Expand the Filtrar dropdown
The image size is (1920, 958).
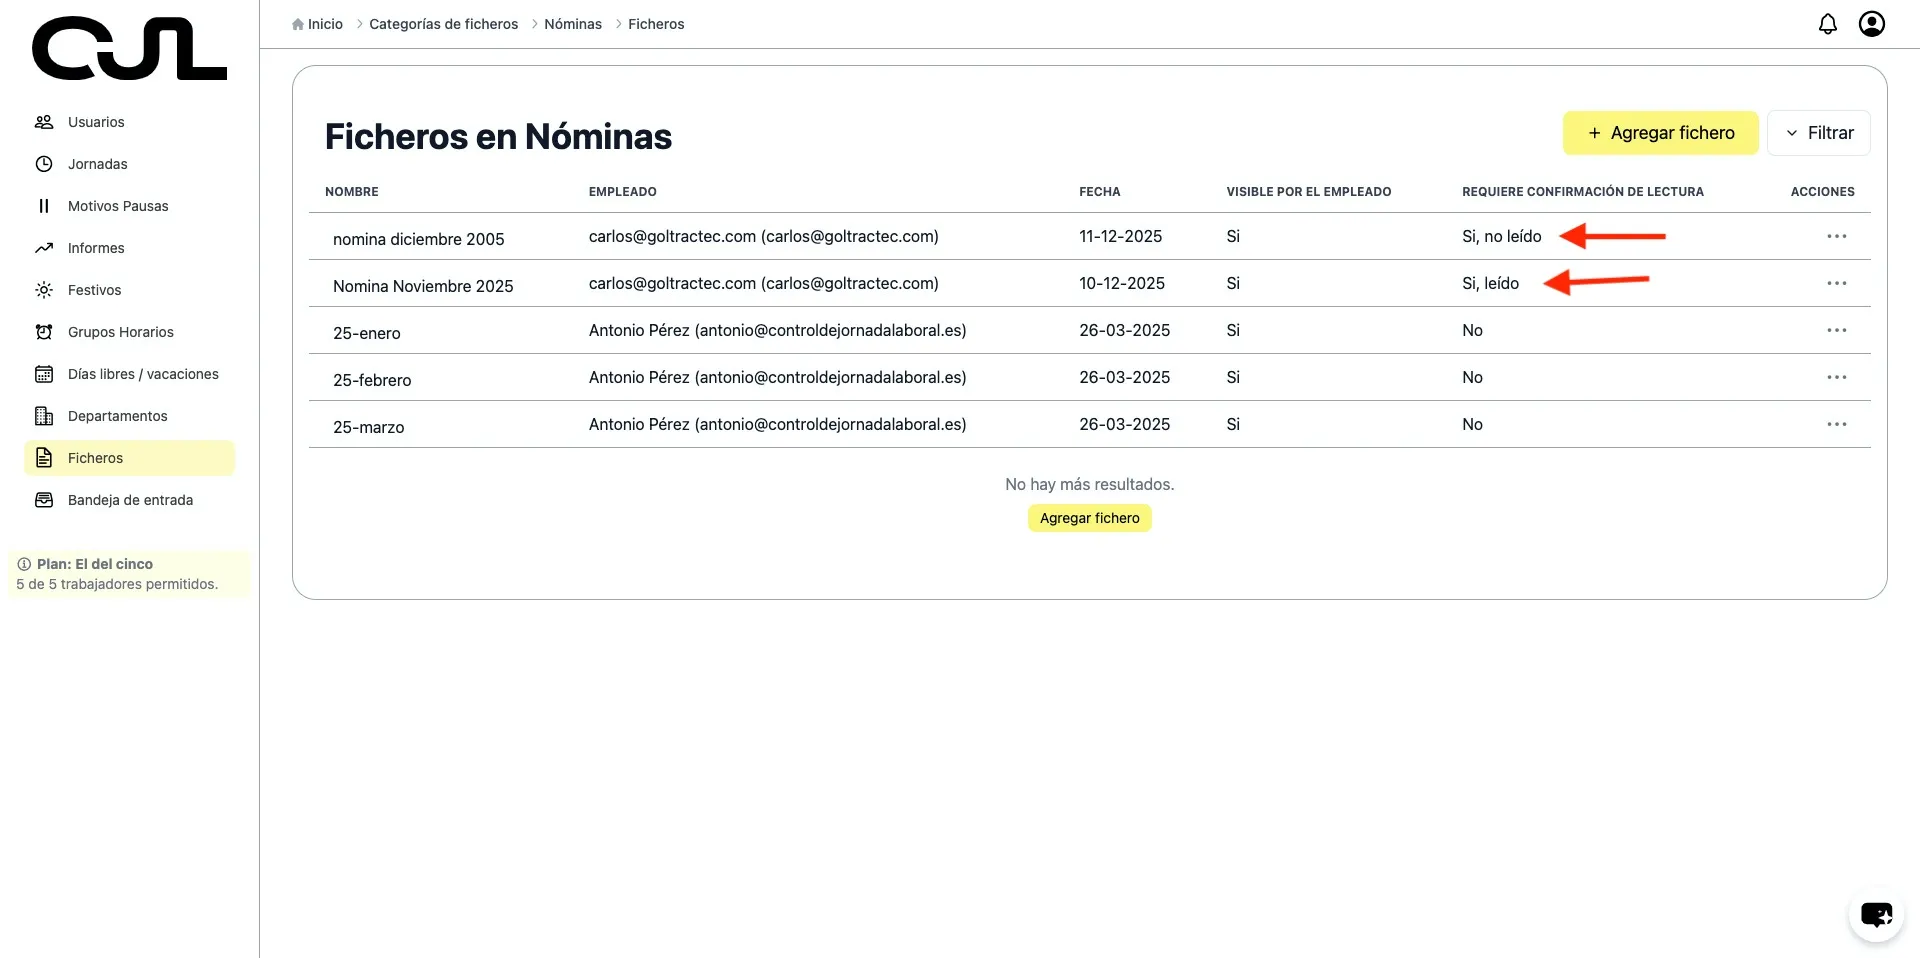pos(1818,133)
